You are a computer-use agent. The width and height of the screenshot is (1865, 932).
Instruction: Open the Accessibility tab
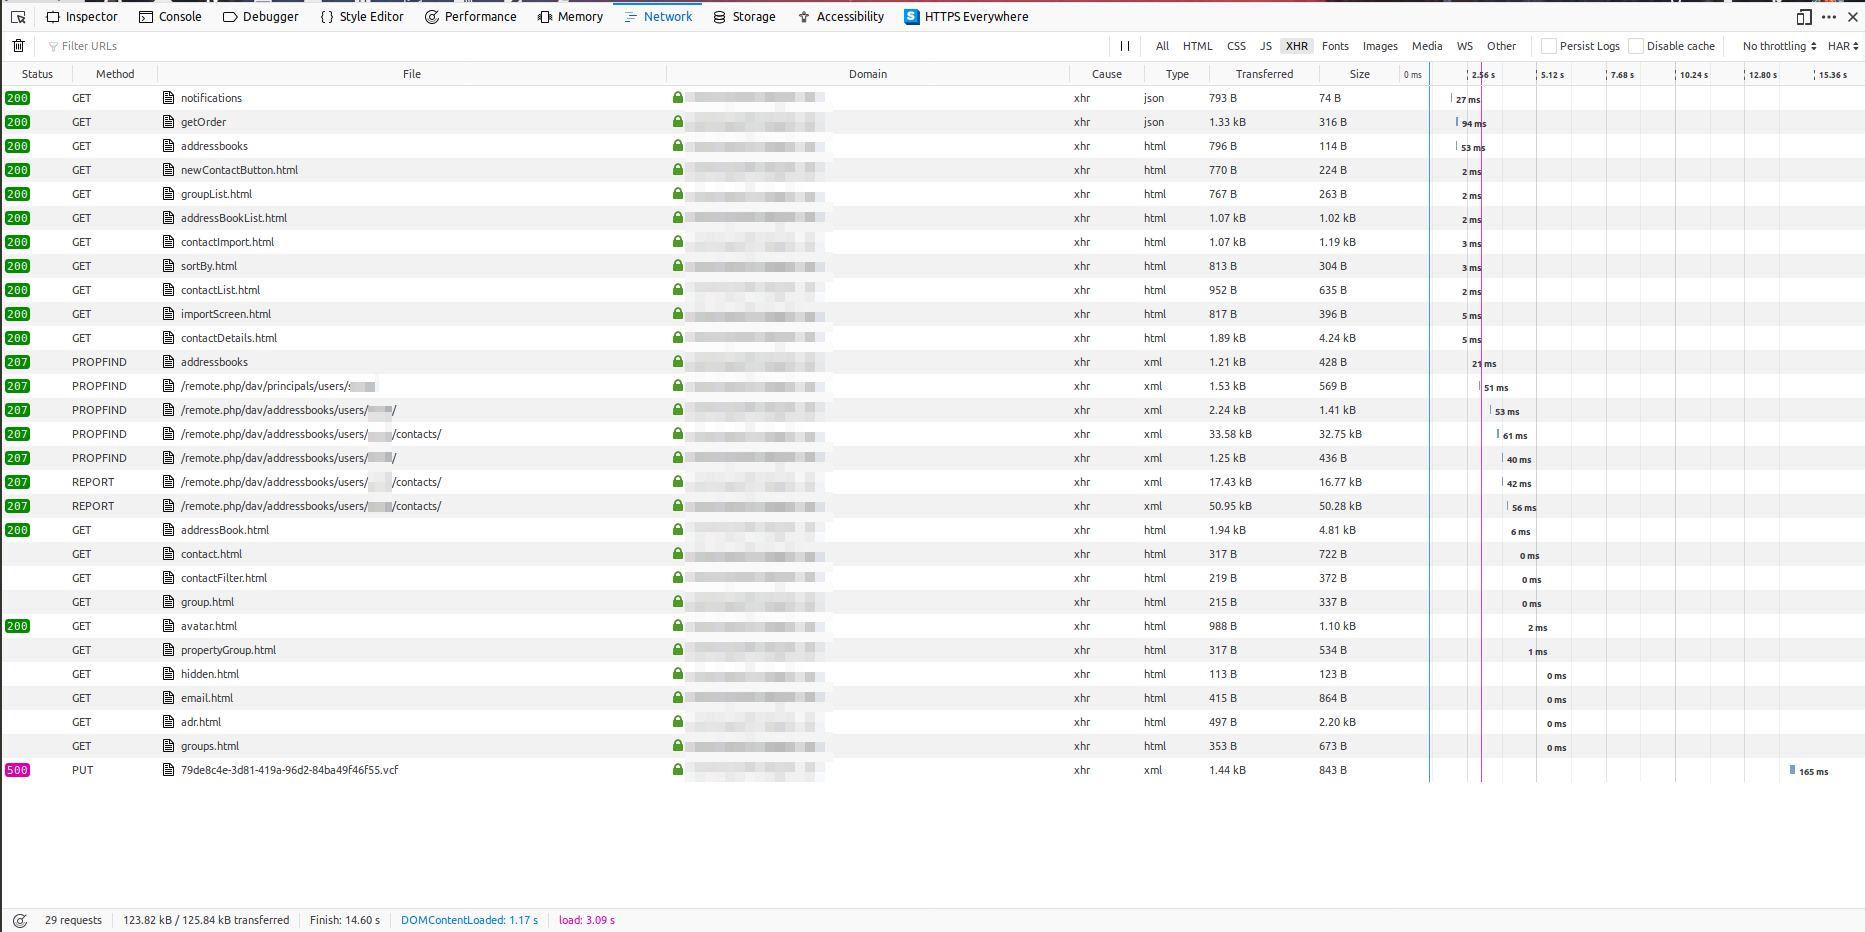click(x=841, y=17)
